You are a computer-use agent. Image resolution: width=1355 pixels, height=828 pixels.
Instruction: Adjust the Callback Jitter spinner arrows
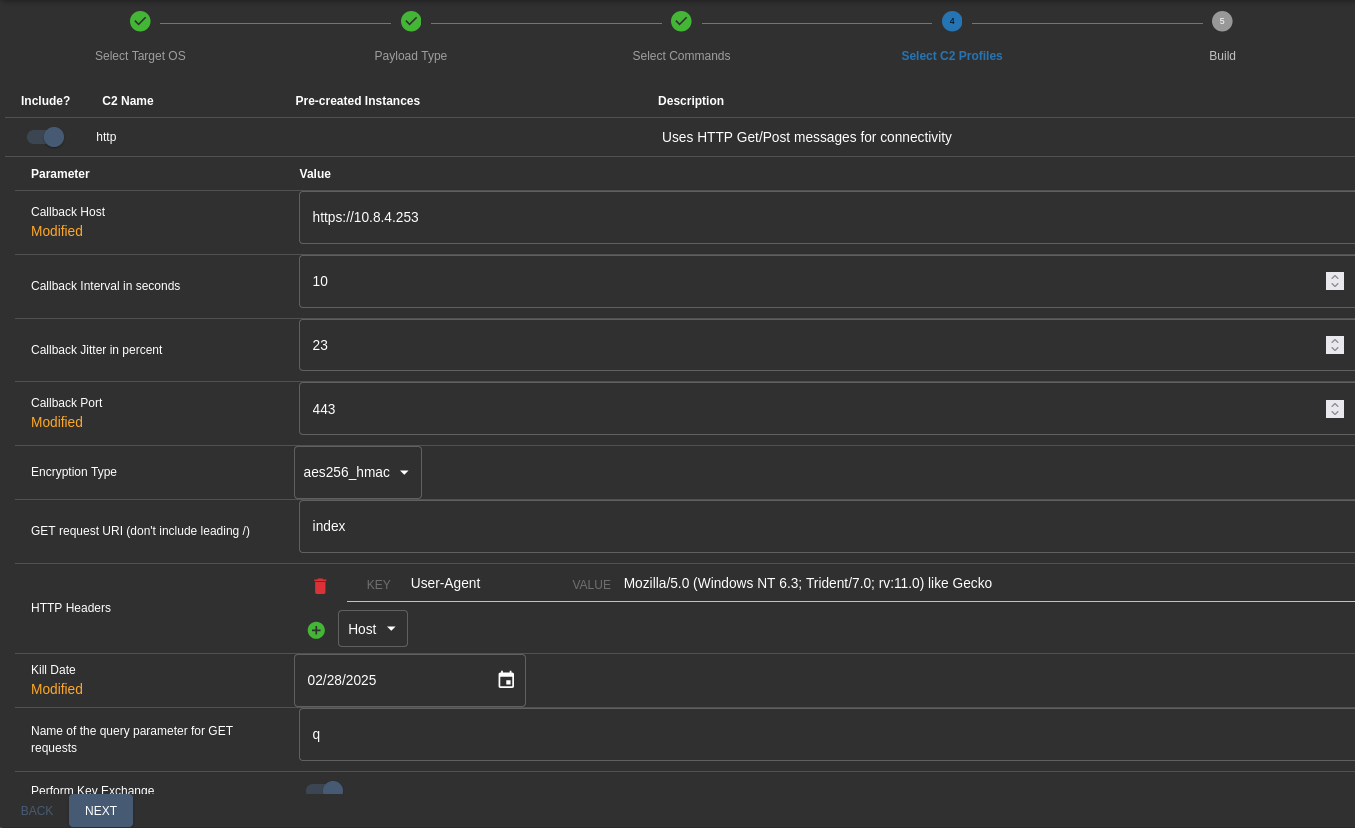click(1335, 345)
